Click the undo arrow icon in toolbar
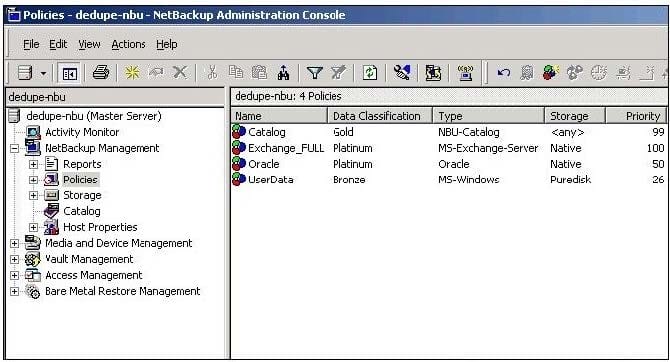This screenshot has height=362, width=670. [x=503, y=73]
